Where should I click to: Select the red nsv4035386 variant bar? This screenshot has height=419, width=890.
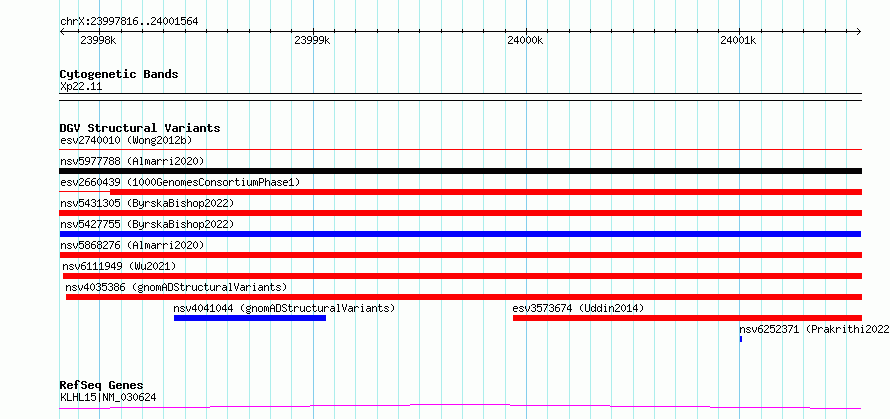tap(464, 297)
